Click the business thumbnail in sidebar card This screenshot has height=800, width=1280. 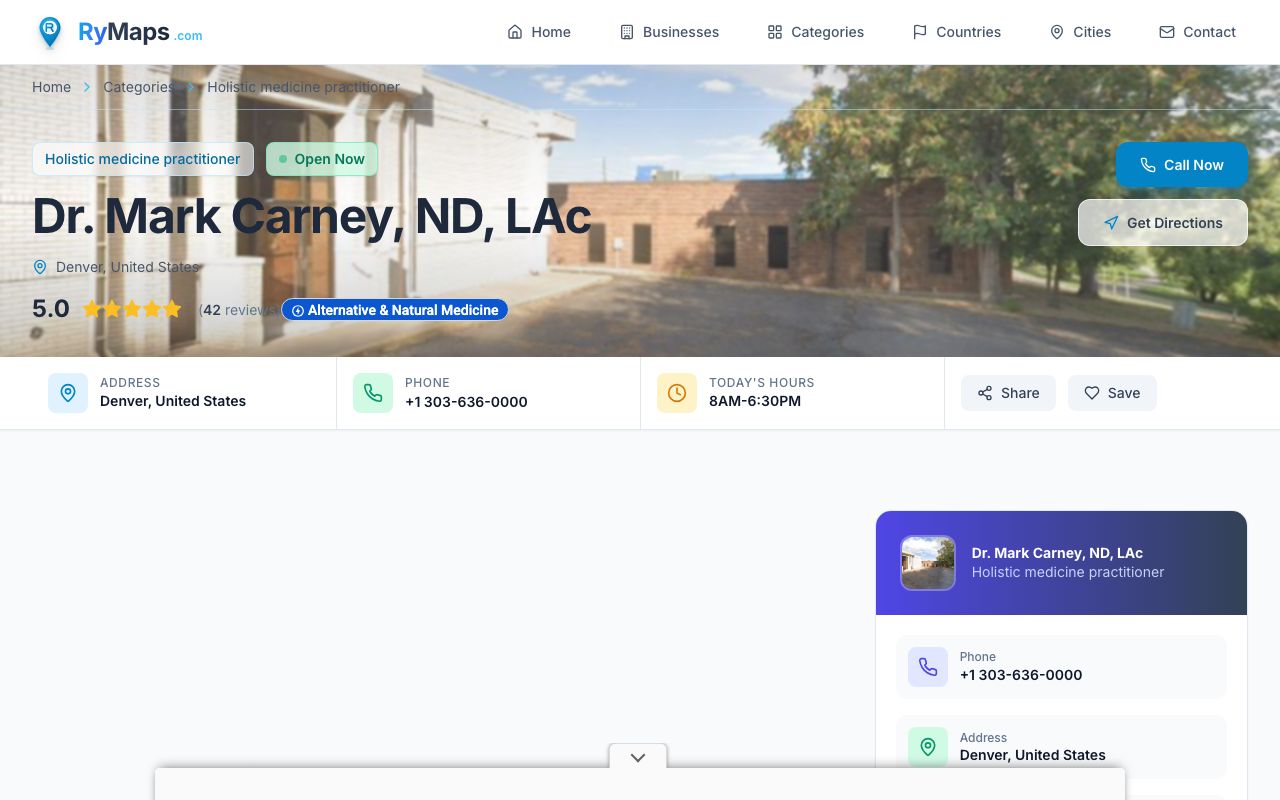pyautogui.click(x=928, y=563)
